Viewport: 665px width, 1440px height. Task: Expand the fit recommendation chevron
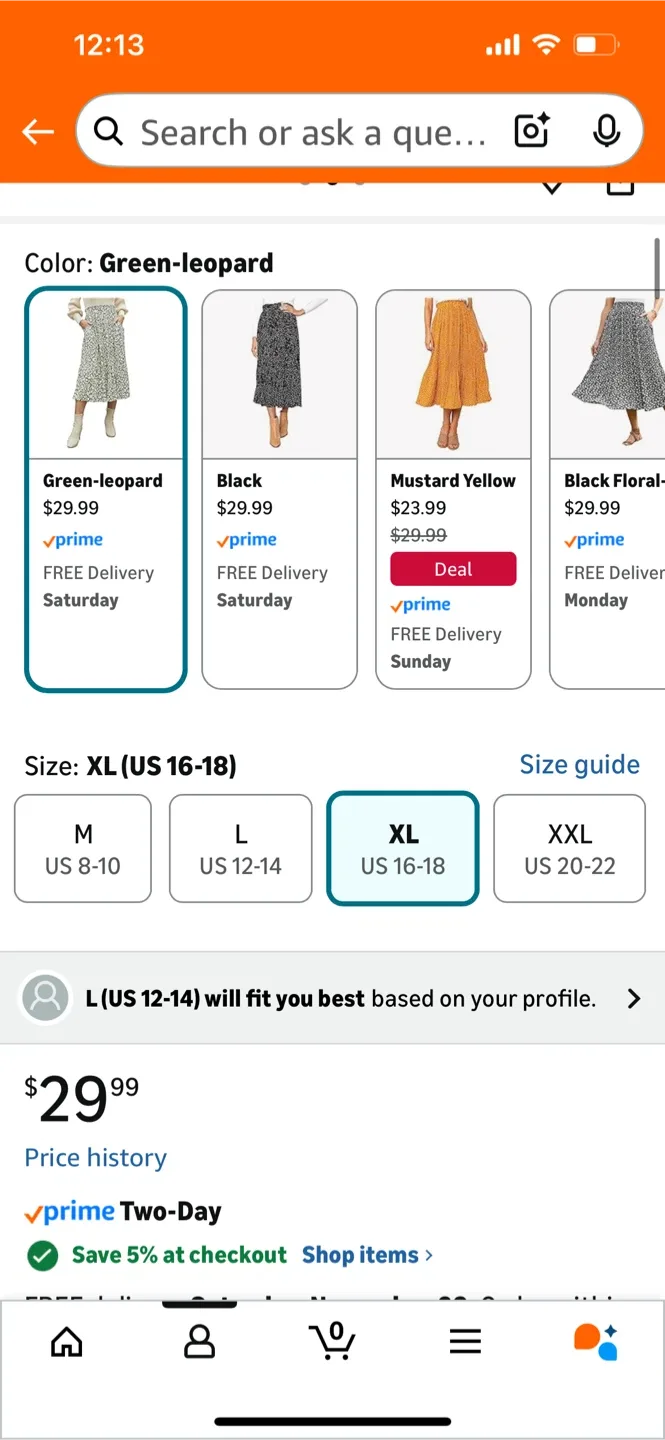633,997
